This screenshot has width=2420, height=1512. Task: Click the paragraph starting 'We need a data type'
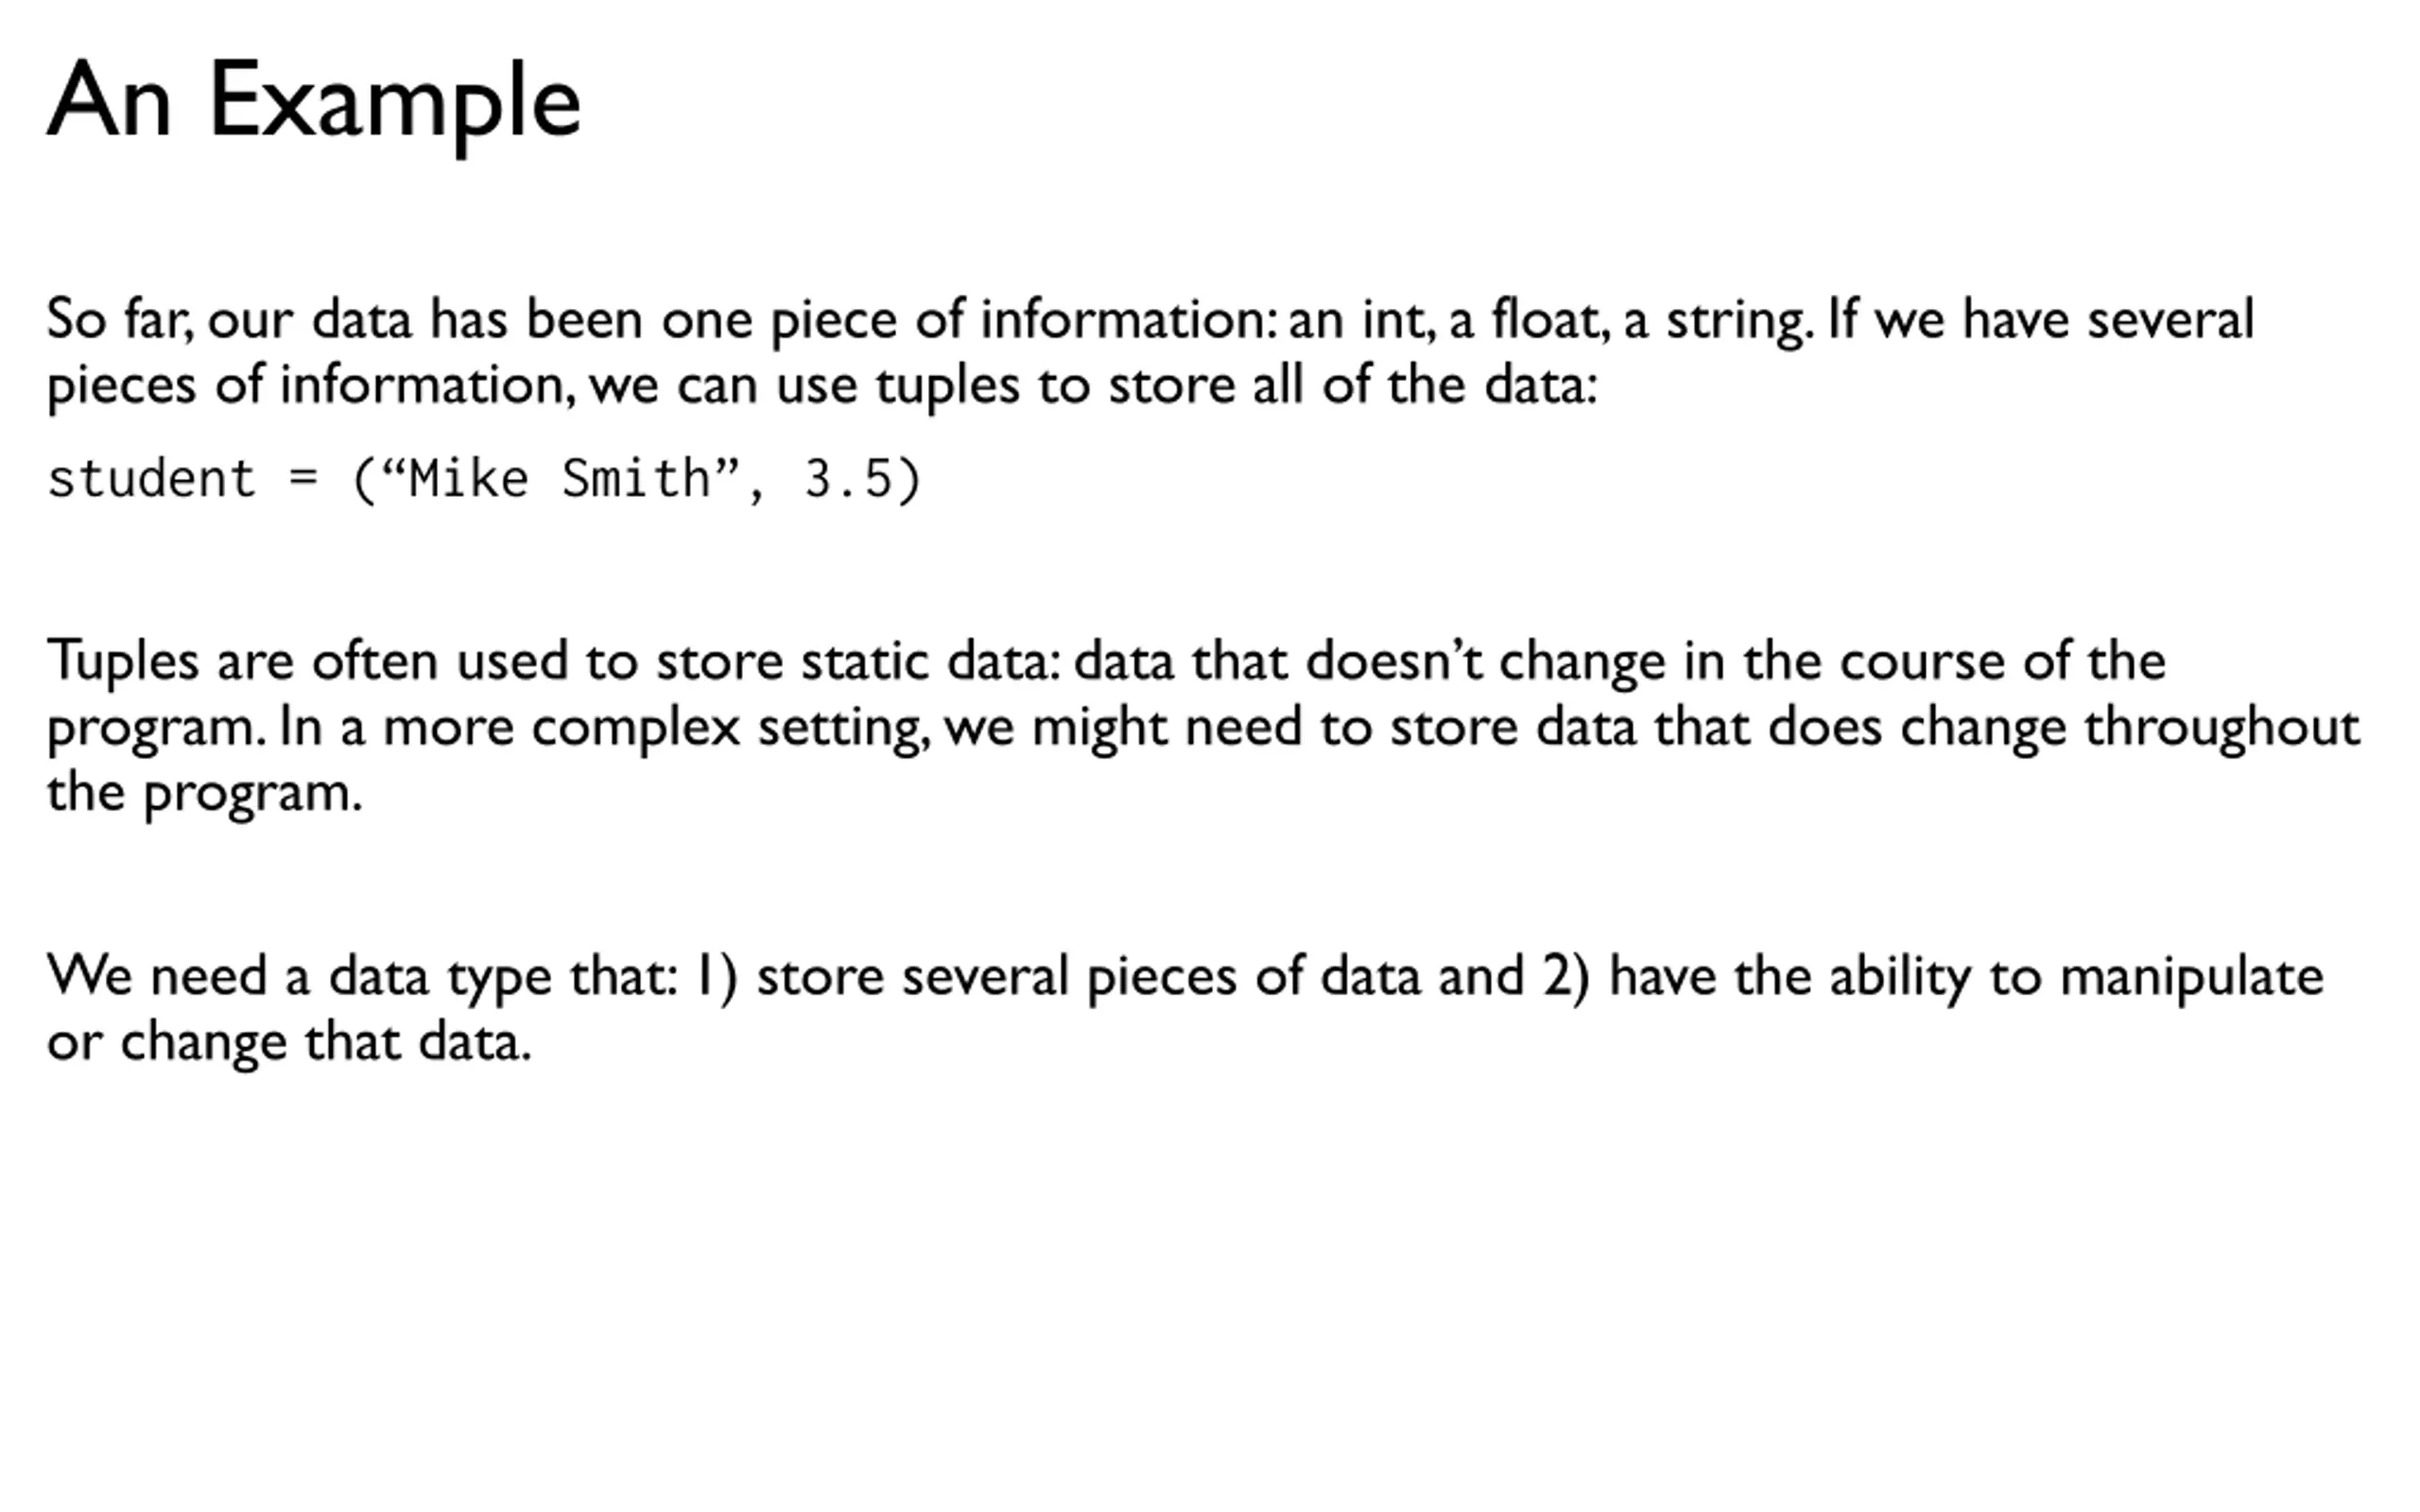(1185, 1008)
